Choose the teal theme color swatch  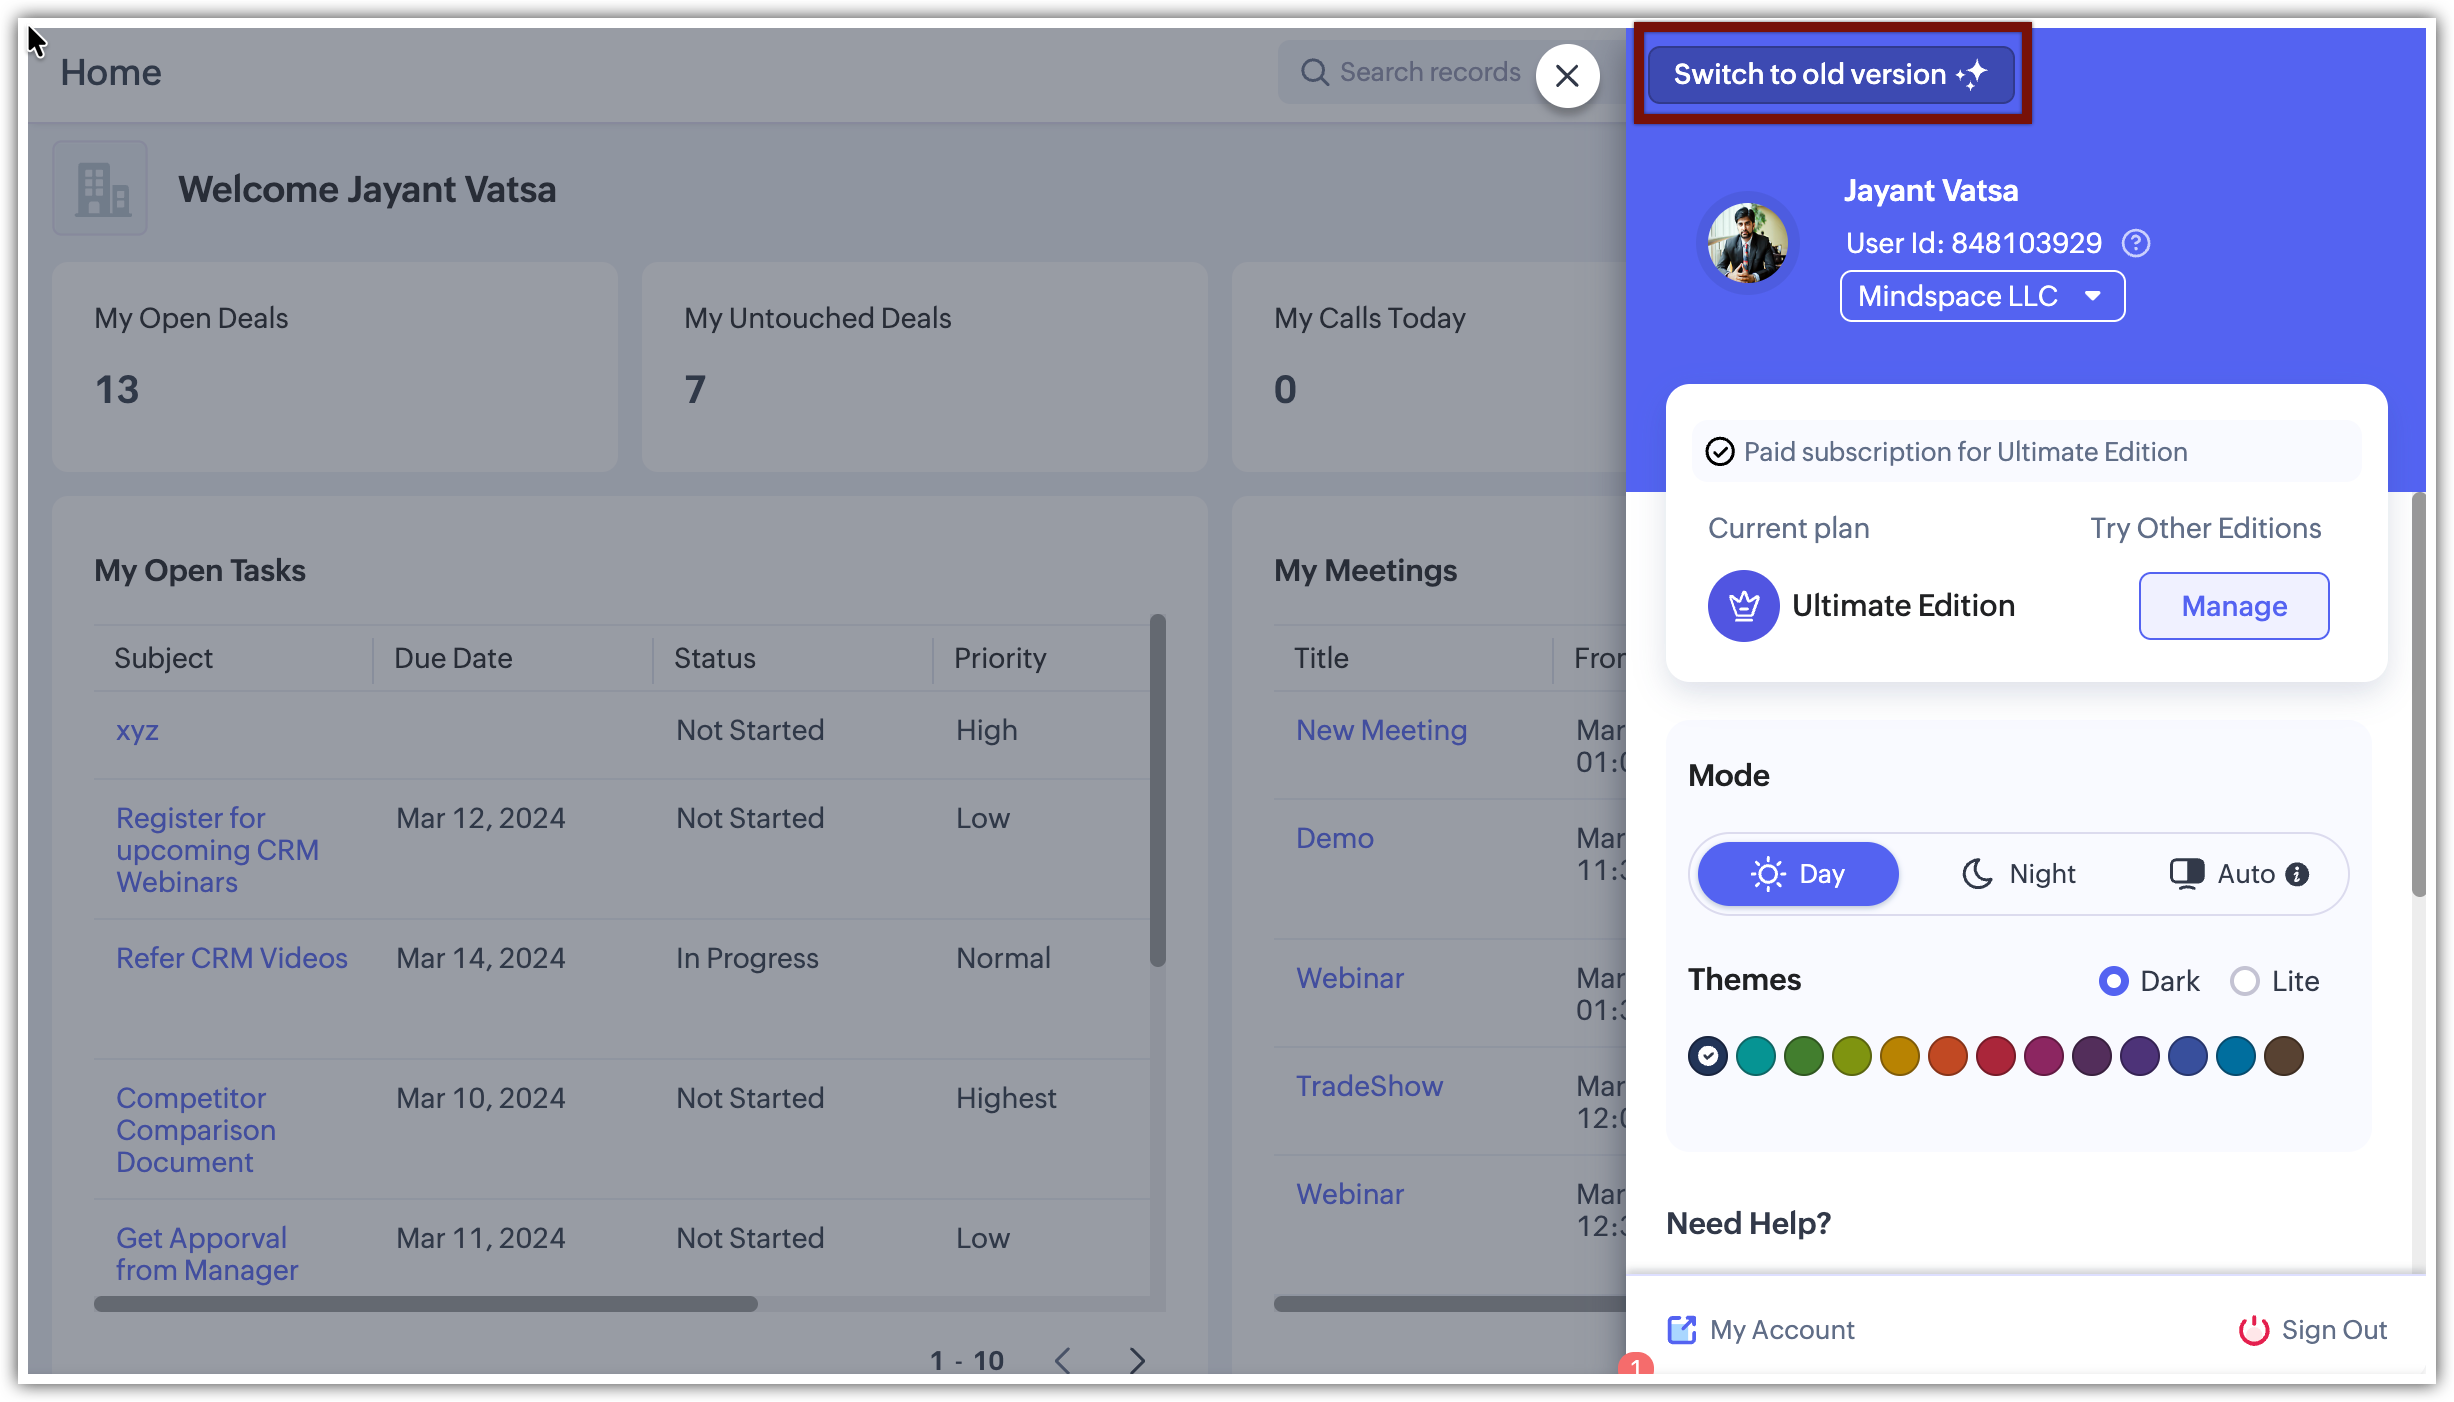pyautogui.click(x=1755, y=1056)
